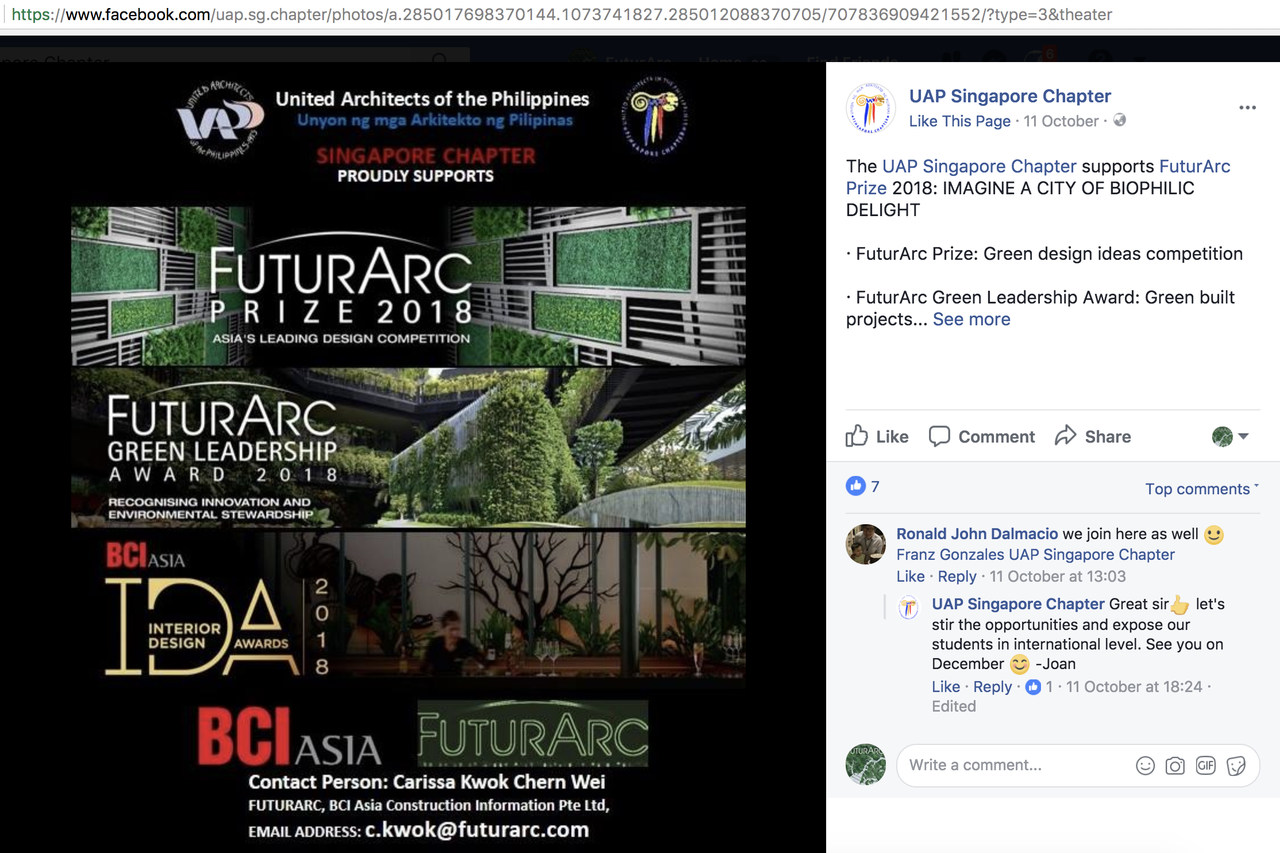
Task: Click the UAP Singapore Chapter logo beside the page name
Action: tap(871, 108)
